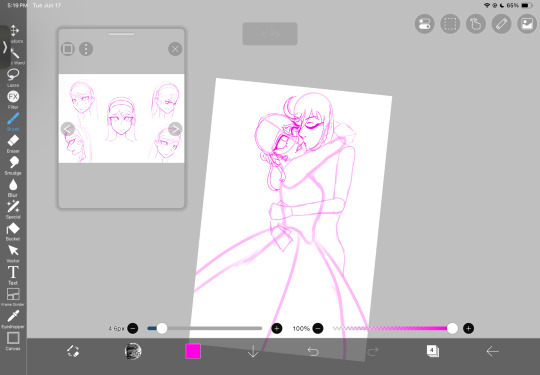Open the FX Filter tool
540x375 pixels.
click(13, 100)
